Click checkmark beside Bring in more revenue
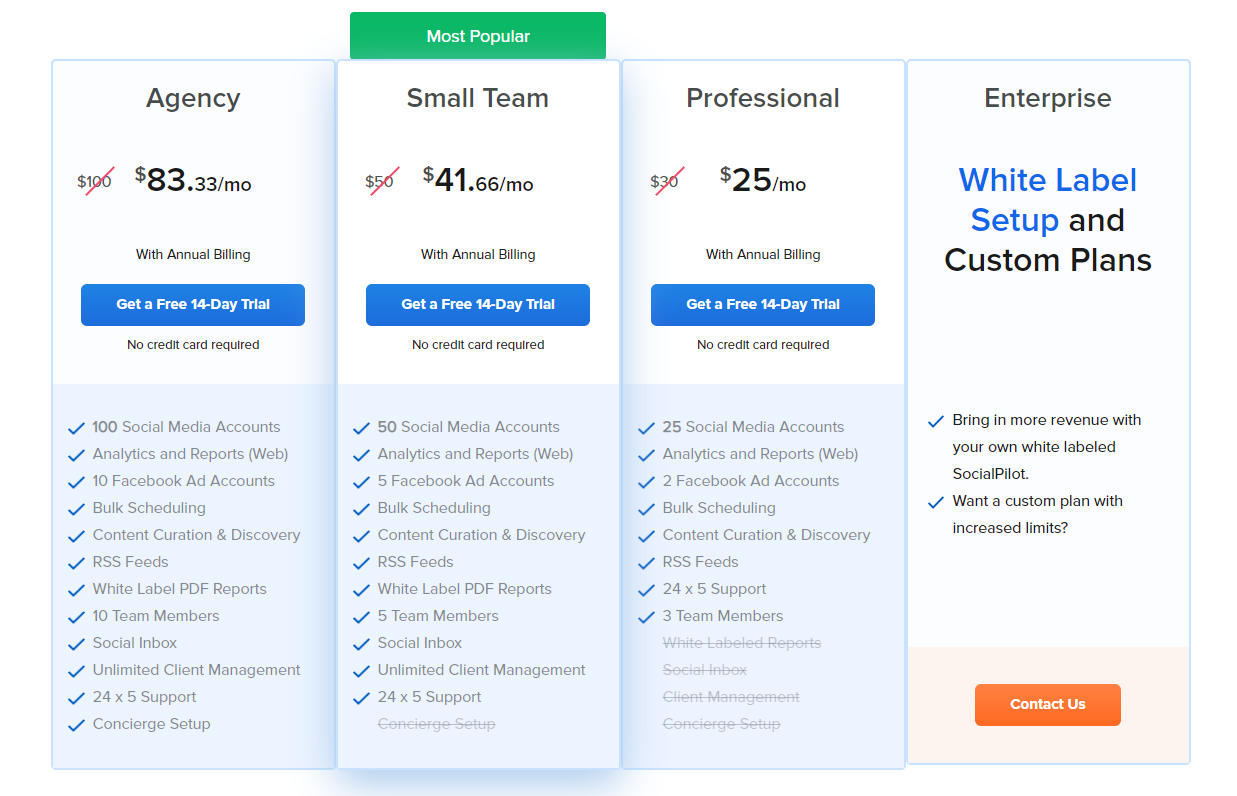This screenshot has height=796, width=1237. pyautogui.click(x=936, y=421)
